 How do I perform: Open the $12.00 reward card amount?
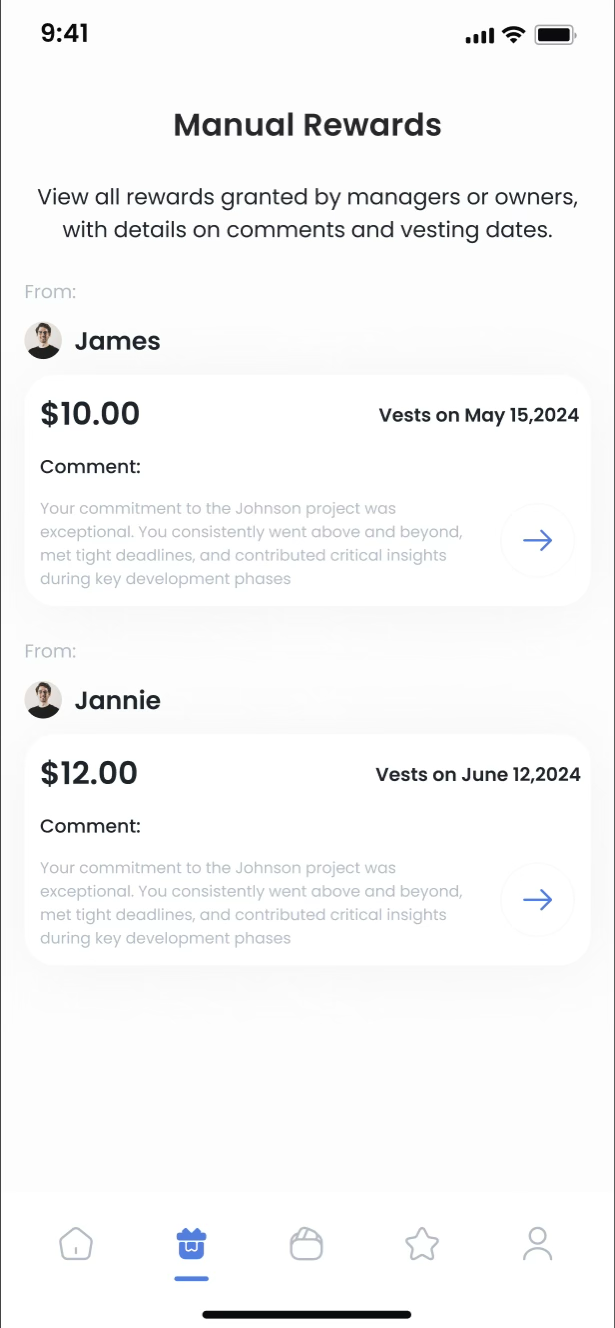(x=89, y=773)
